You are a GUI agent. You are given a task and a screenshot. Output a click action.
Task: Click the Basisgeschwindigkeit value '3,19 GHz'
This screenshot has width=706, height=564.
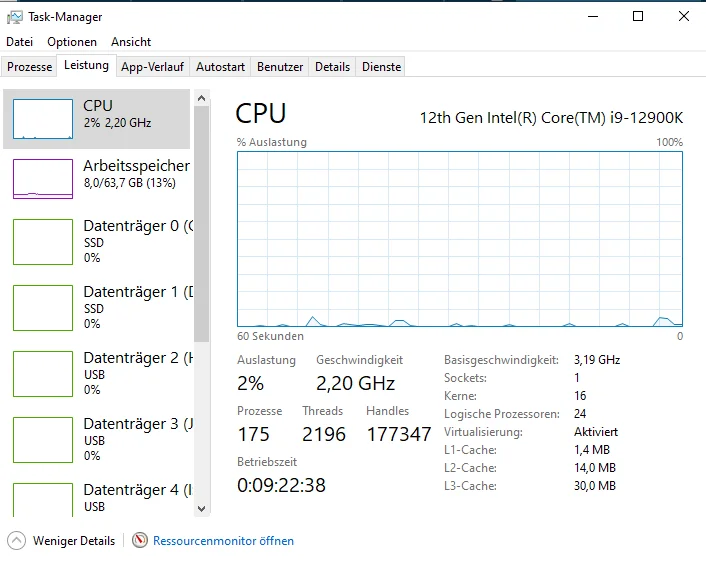click(597, 360)
